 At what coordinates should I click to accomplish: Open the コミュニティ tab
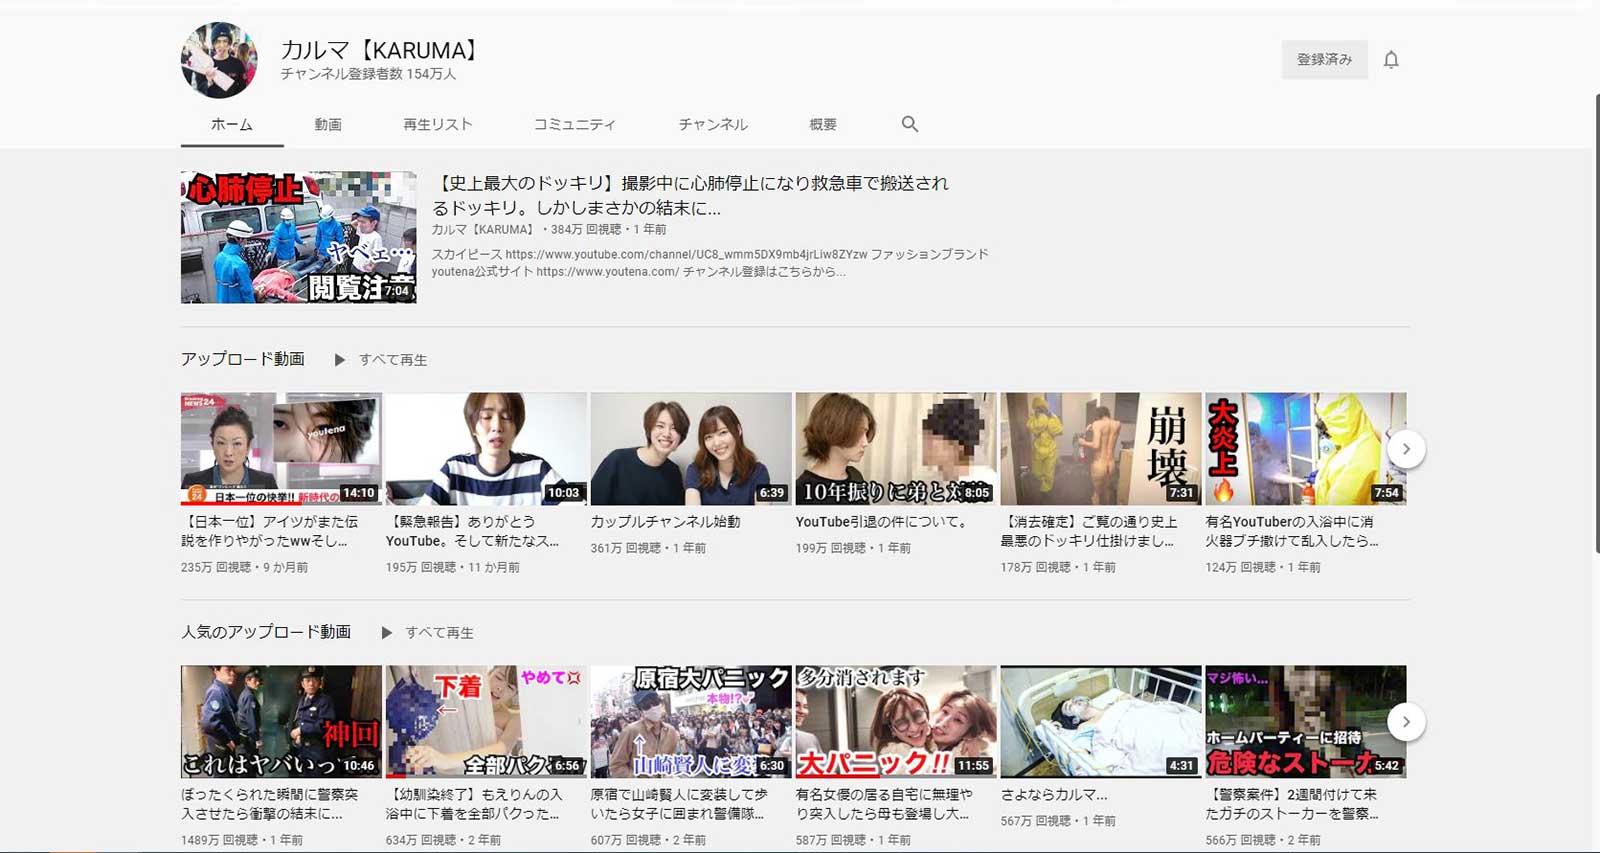click(575, 125)
